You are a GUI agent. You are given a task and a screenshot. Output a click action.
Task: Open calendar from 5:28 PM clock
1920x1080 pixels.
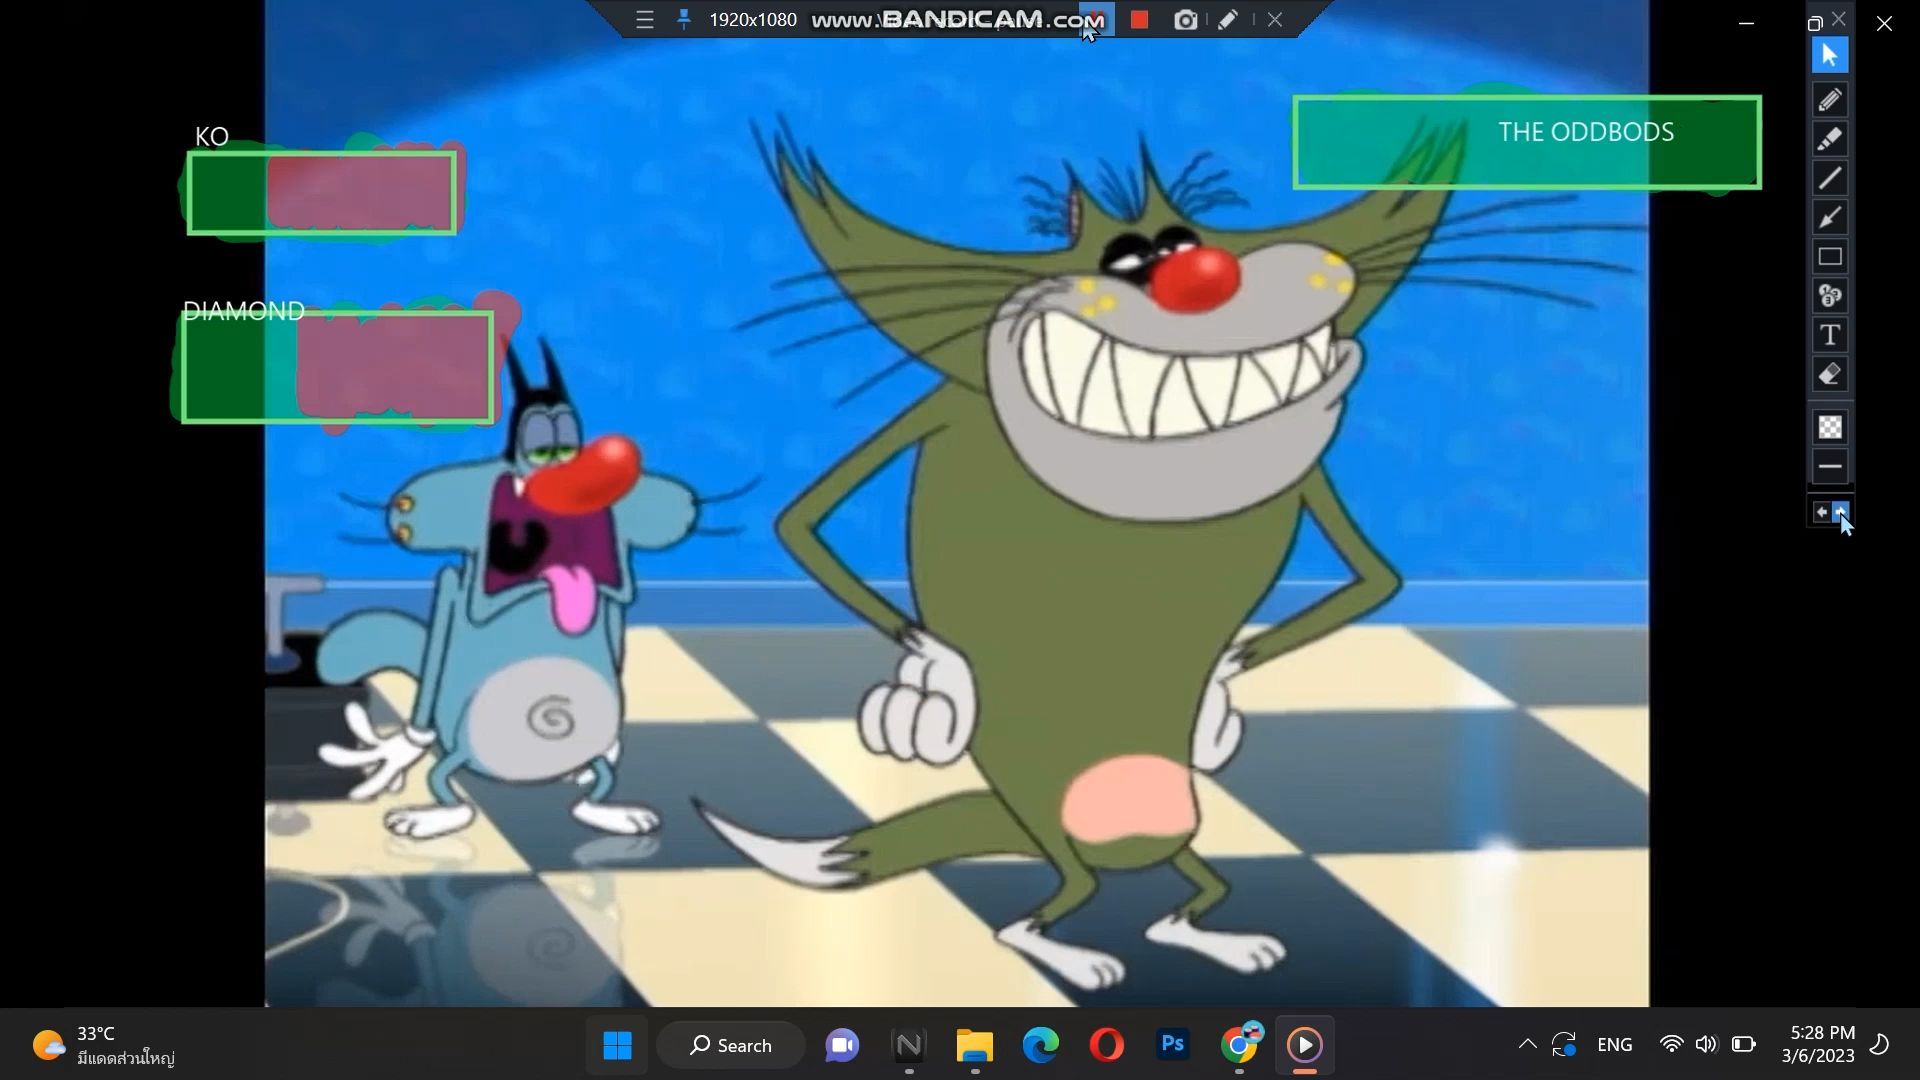point(1818,1045)
